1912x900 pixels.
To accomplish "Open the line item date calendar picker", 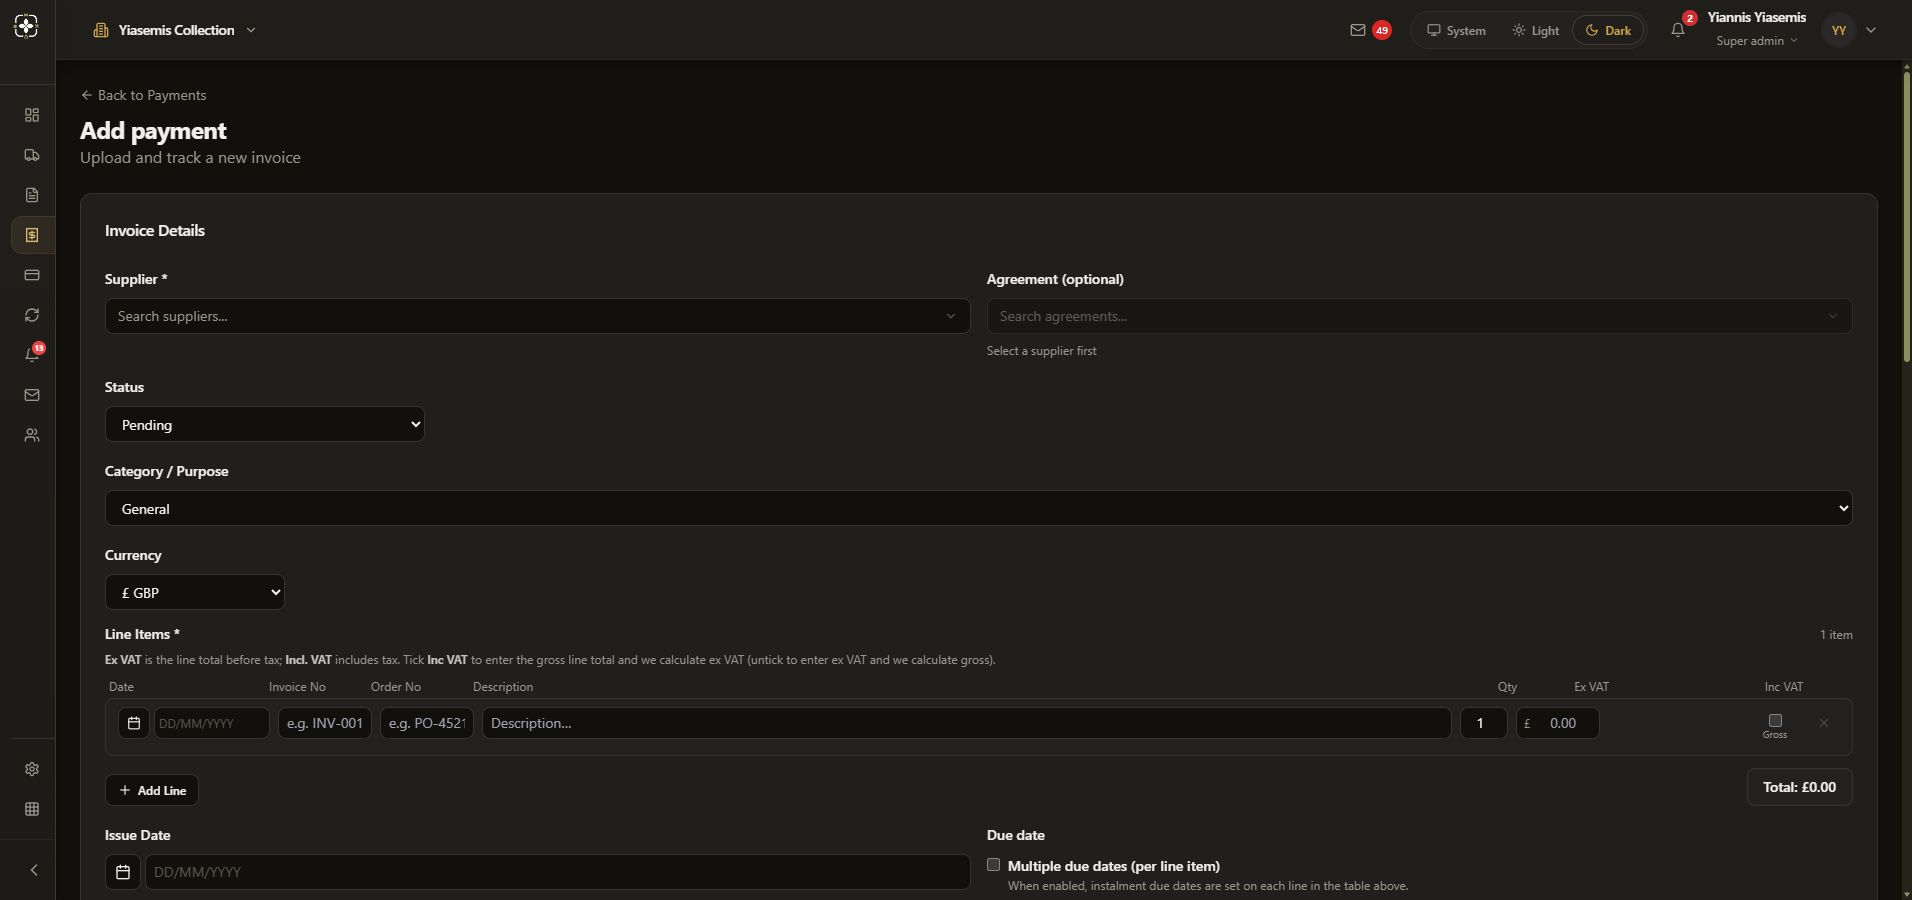I will [134, 723].
